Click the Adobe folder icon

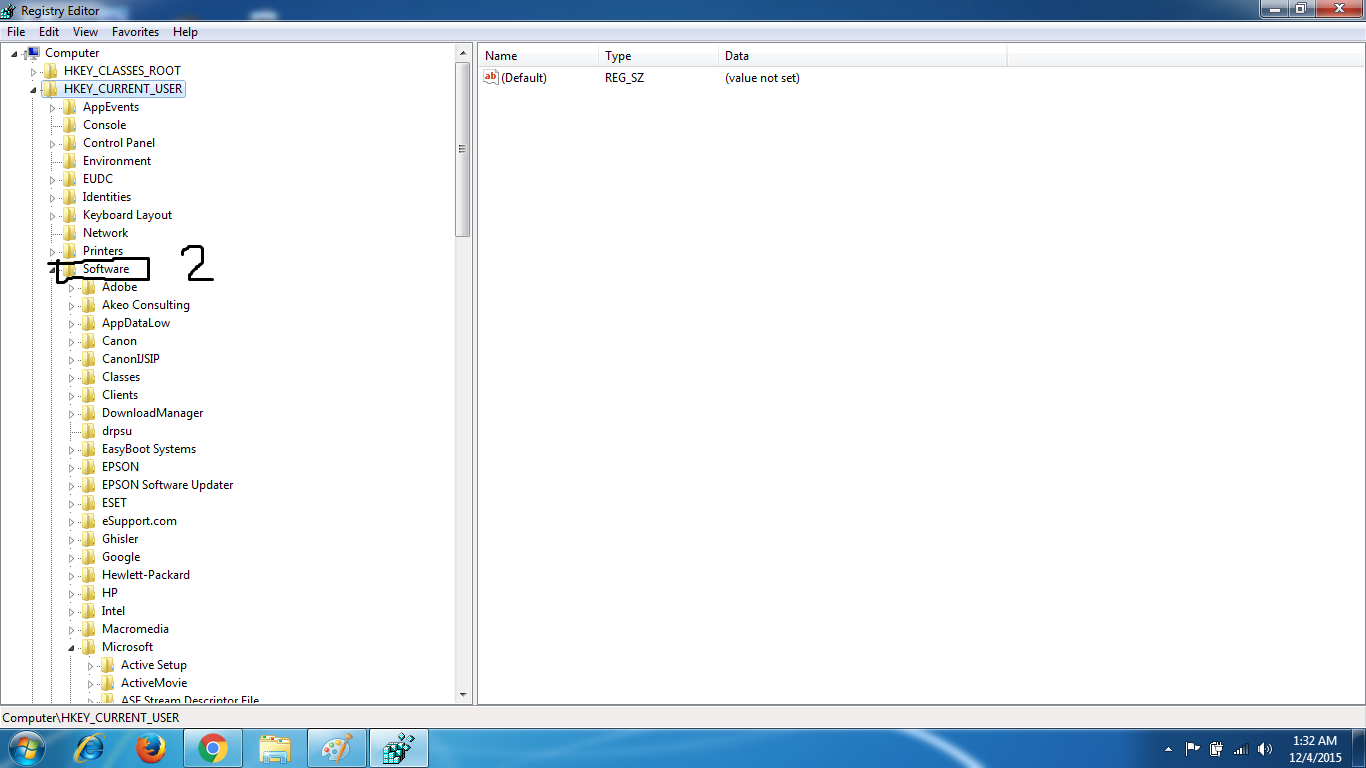pos(88,287)
